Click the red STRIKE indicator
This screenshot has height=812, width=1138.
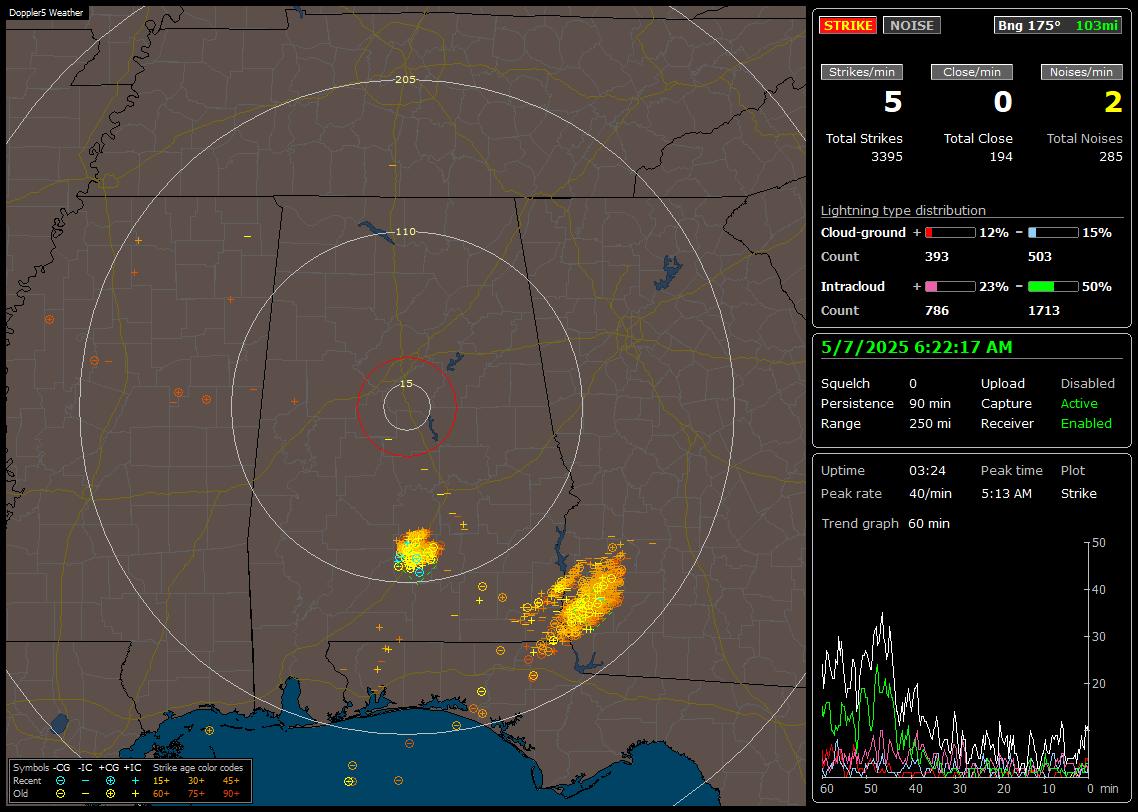(848, 25)
